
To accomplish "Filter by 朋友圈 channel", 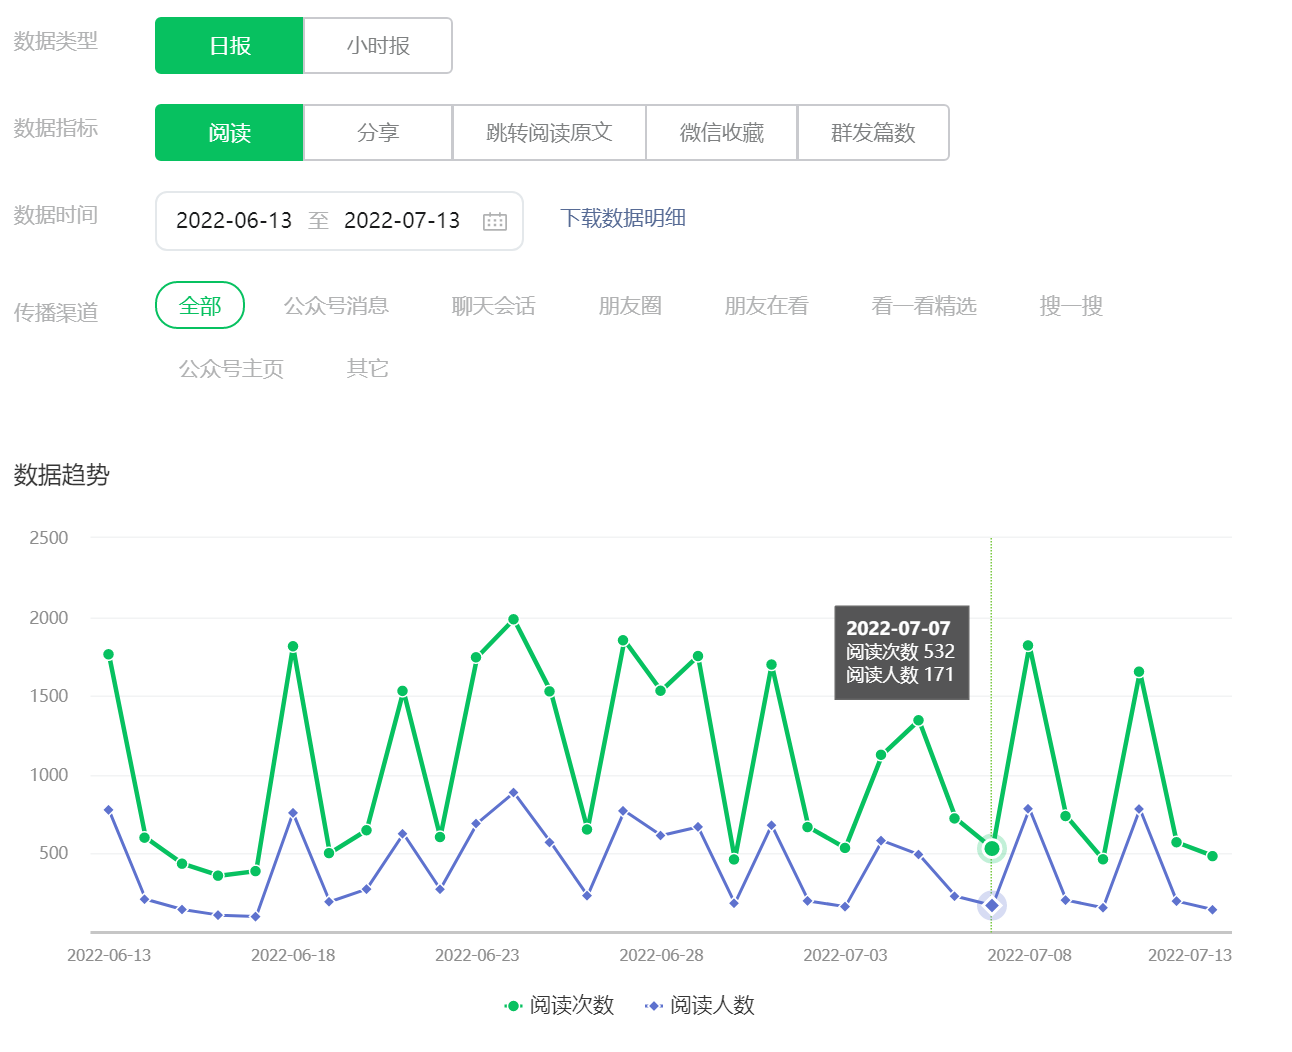I will point(630,306).
